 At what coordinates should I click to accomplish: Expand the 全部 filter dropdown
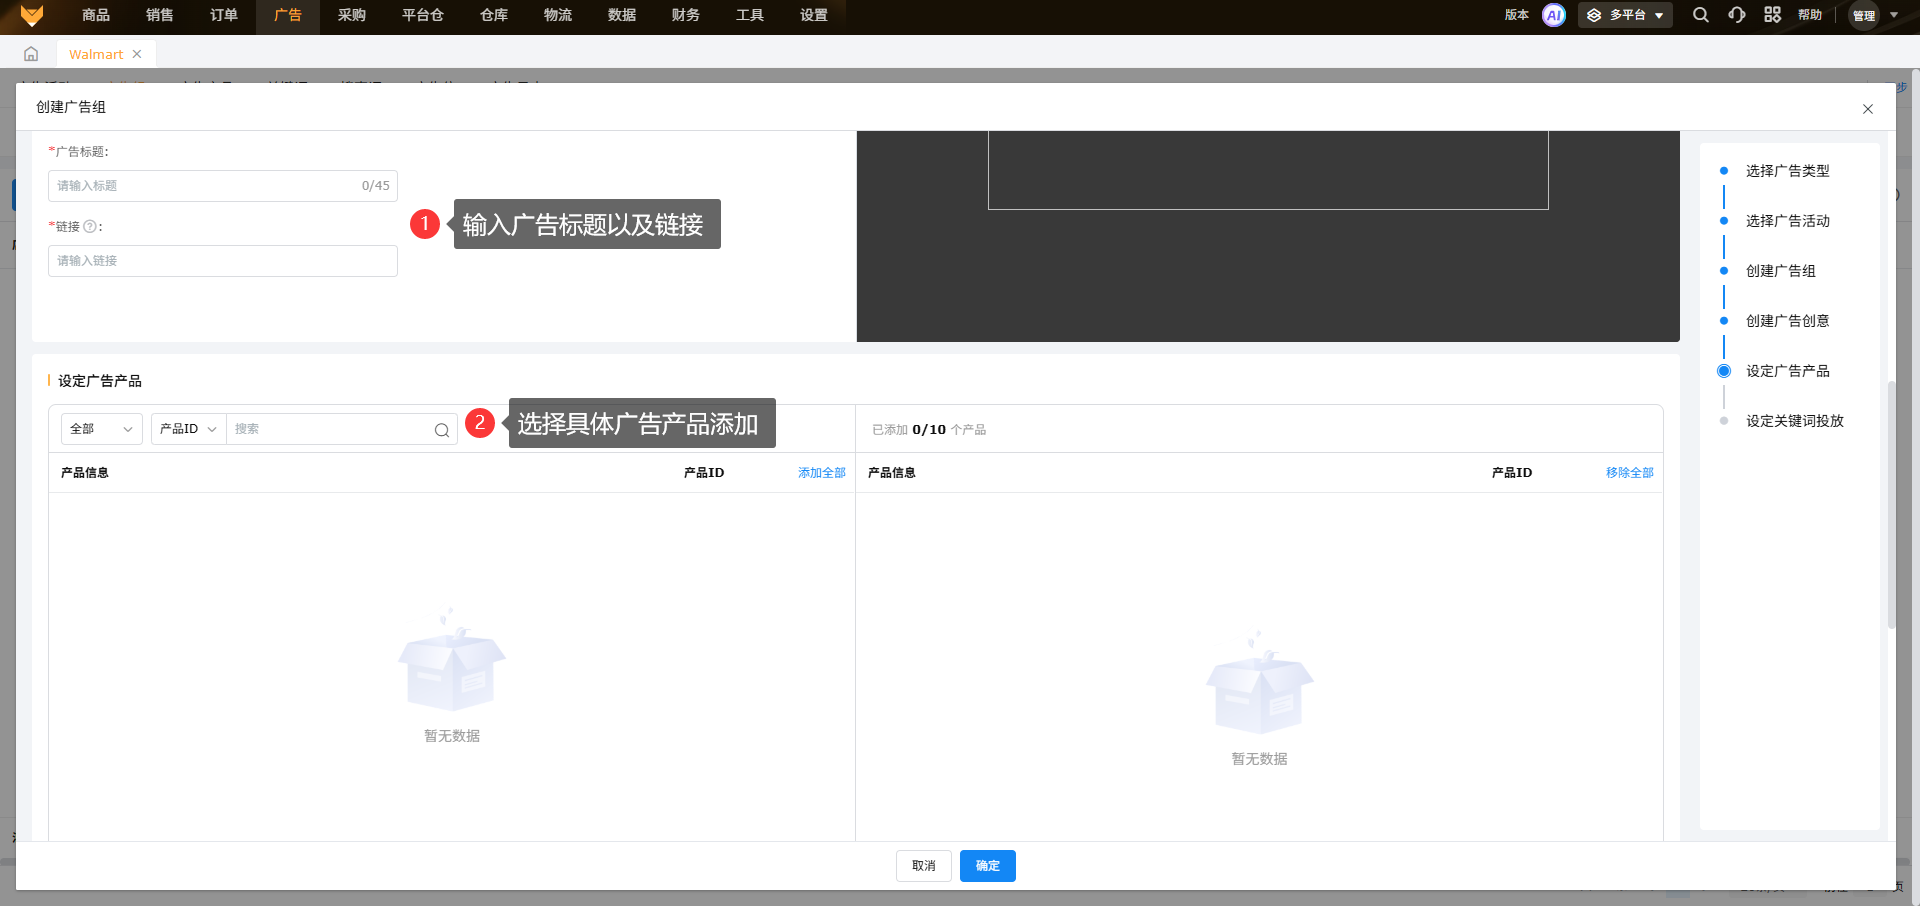point(101,429)
